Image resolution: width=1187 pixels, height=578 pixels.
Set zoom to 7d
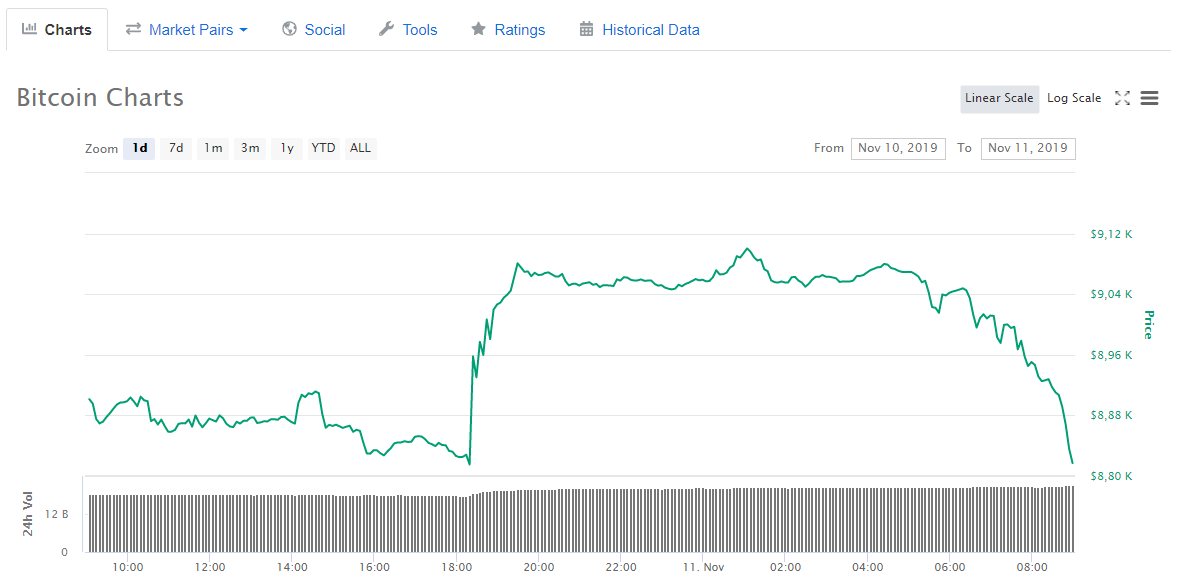coord(176,148)
